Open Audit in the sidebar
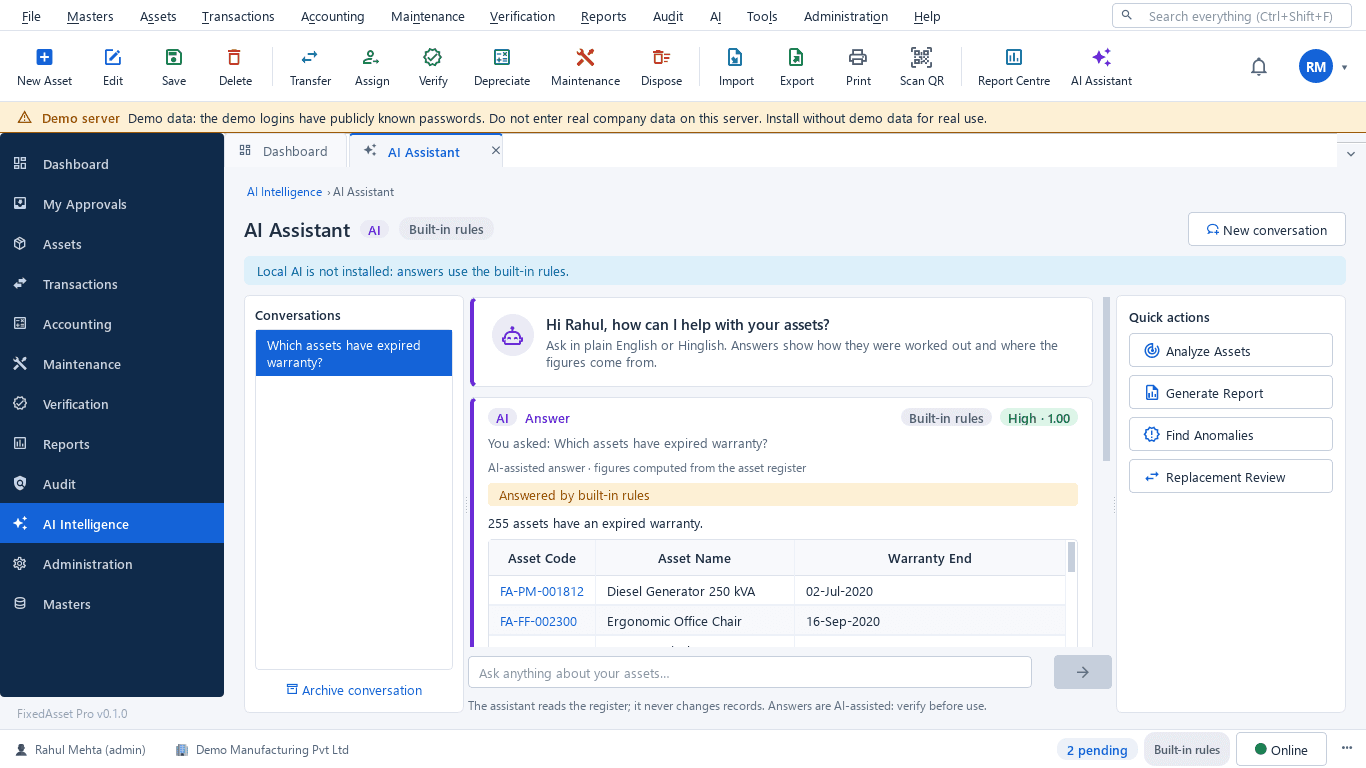Image resolution: width=1366 pixels, height=768 pixels. [x=112, y=484]
